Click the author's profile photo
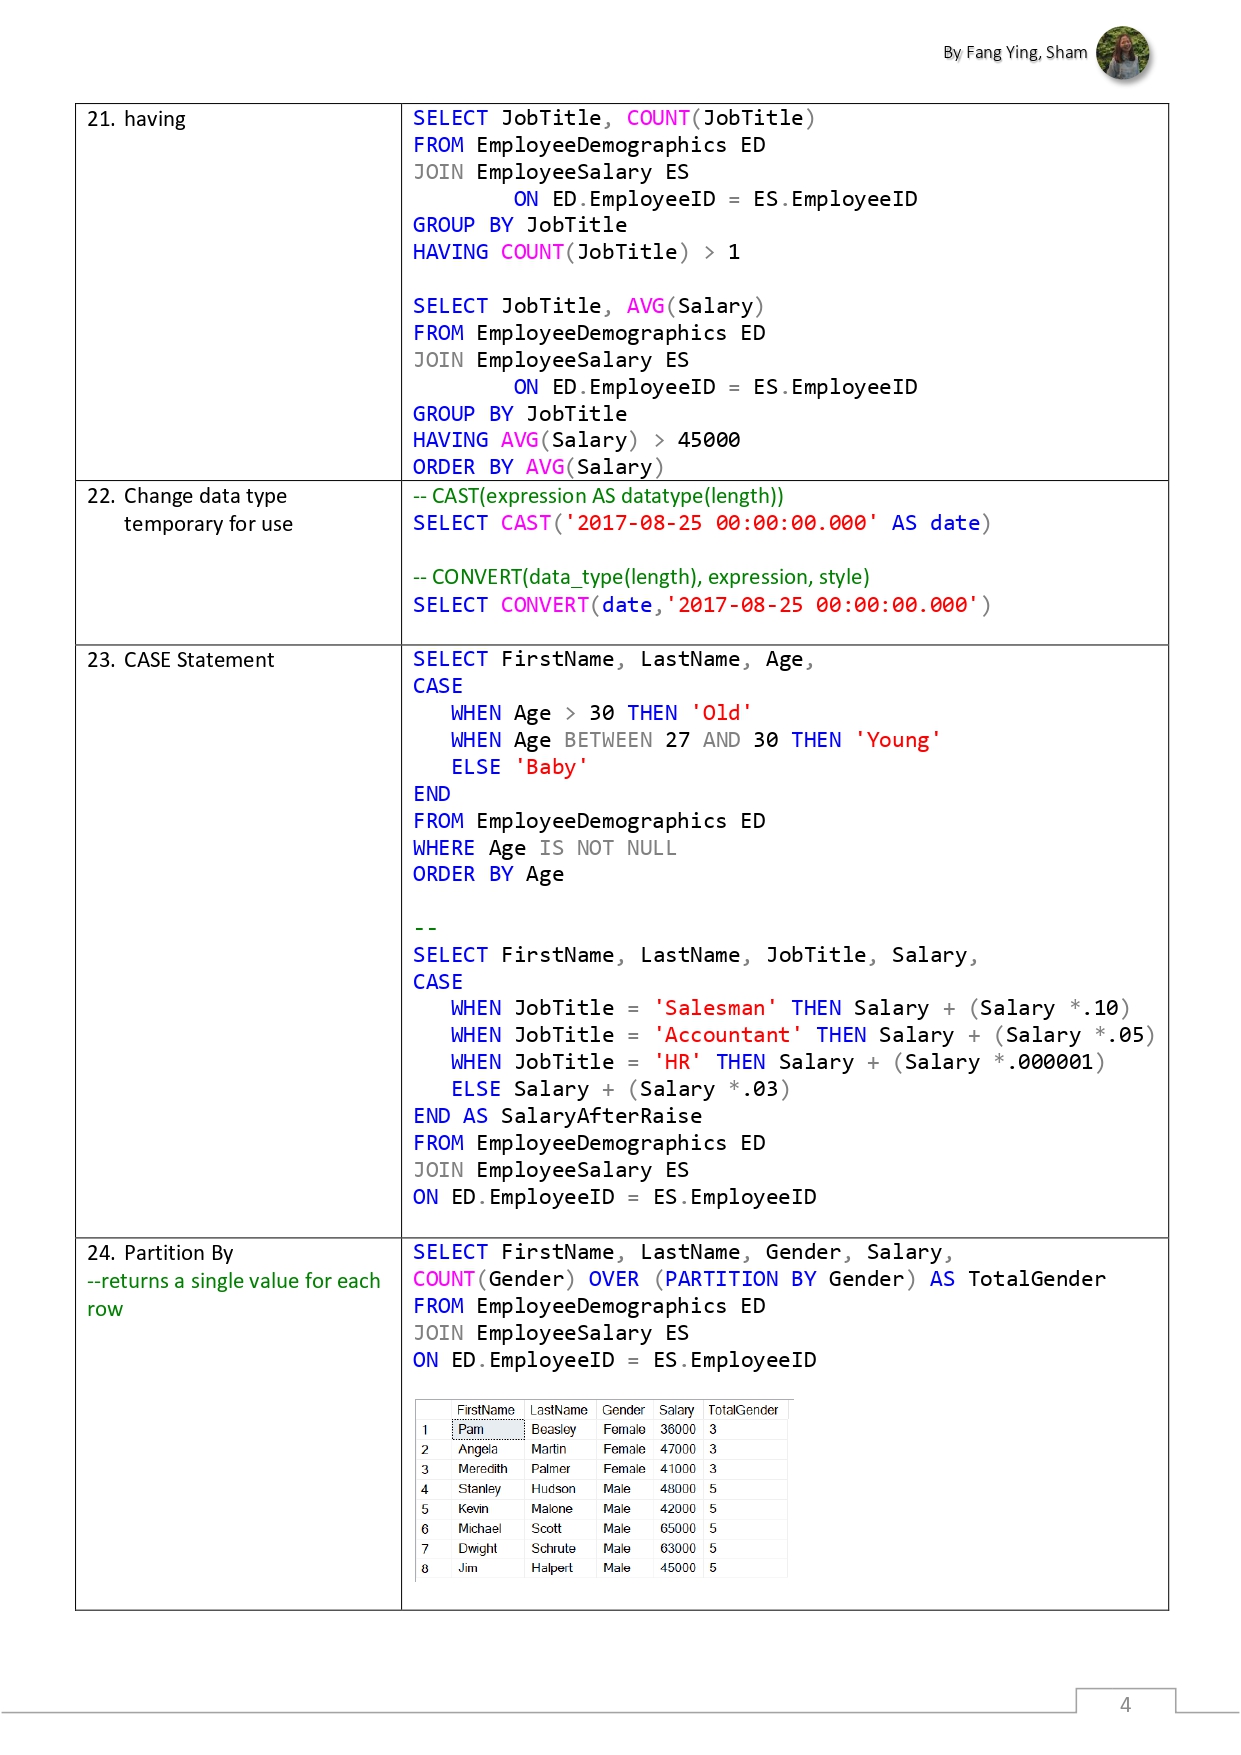1241x1755 pixels. (x=1123, y=53)
